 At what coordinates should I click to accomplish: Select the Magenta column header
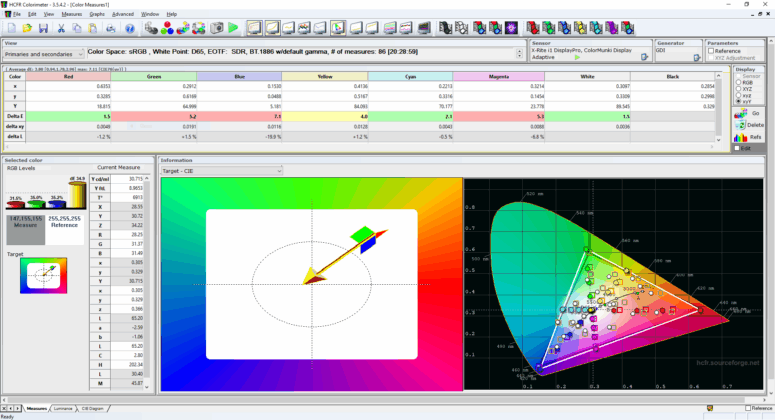(499, 77)
